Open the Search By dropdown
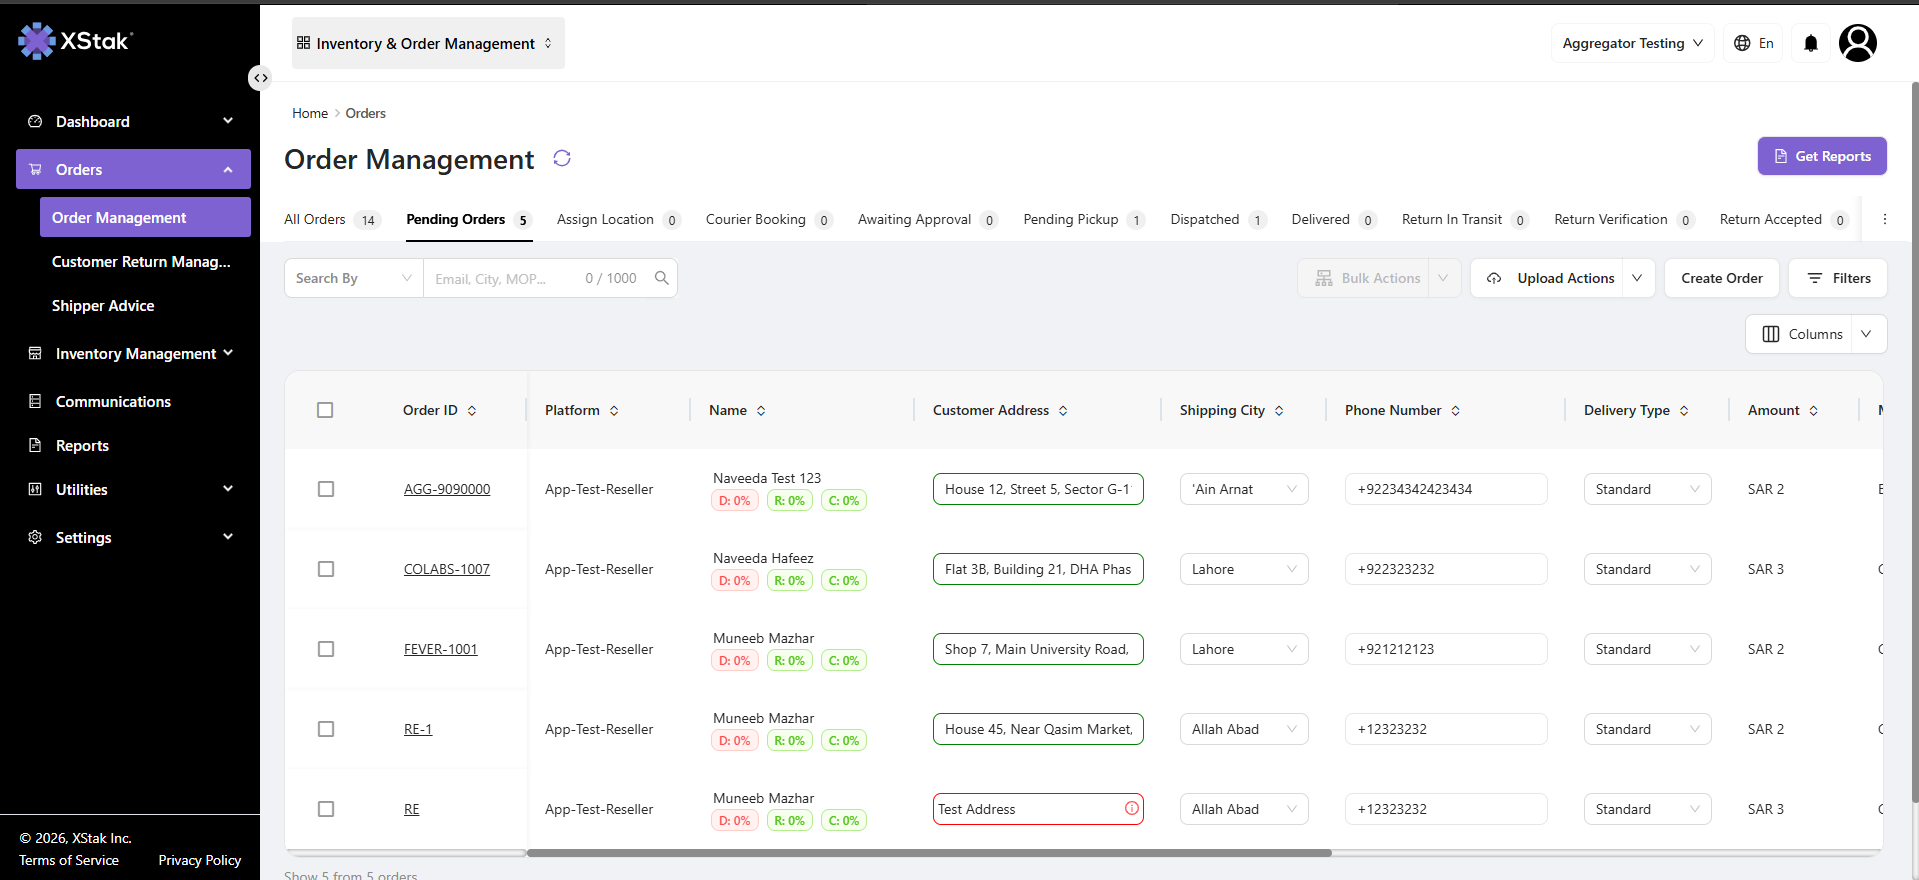 [354, 278]
